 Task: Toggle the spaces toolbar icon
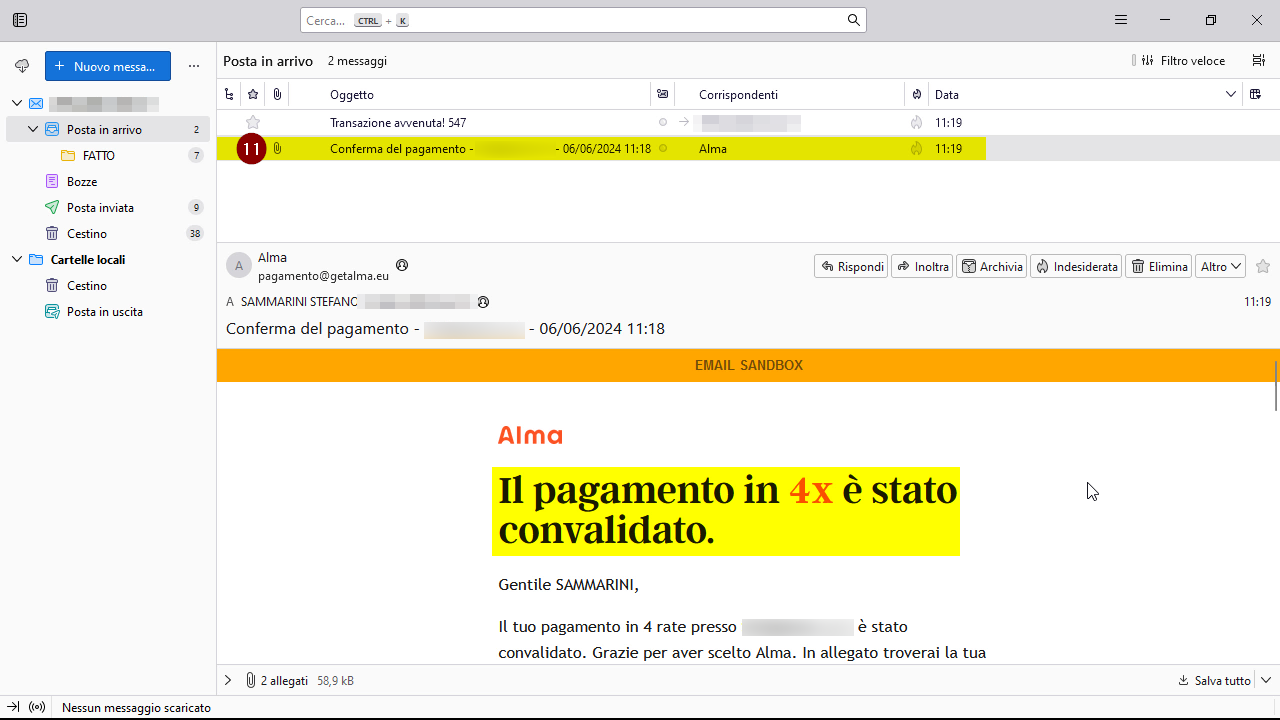click(x=20, y=20)
